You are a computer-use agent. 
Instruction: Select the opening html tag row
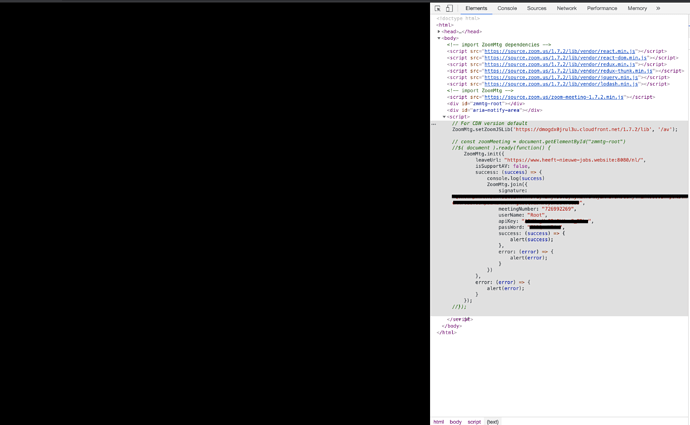click(x=445, y=25)
